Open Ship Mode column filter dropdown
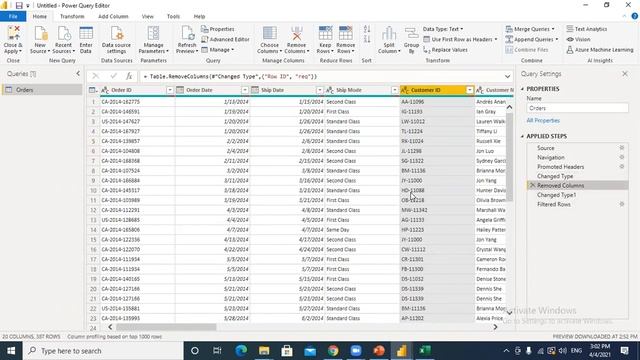Viewport: 640px width, 360px height. tap(395, 90)
